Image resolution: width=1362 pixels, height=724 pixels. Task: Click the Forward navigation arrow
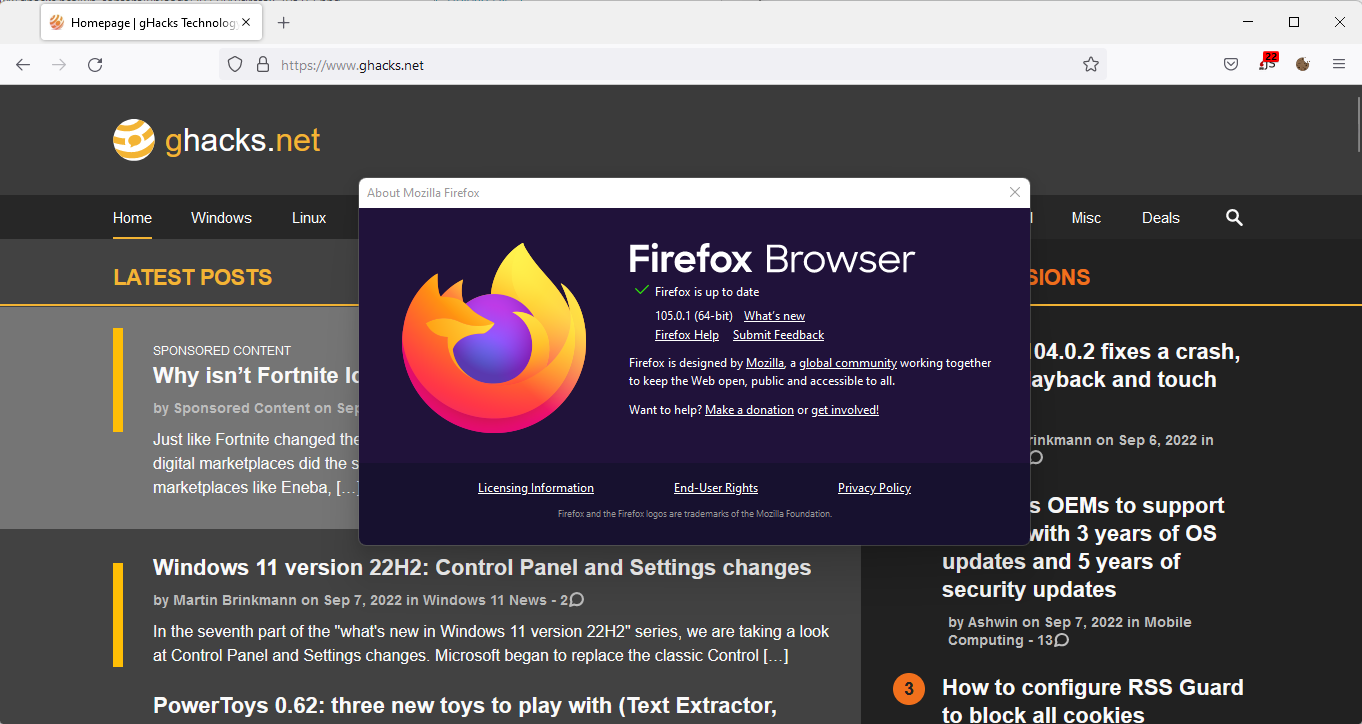point(59,65)
